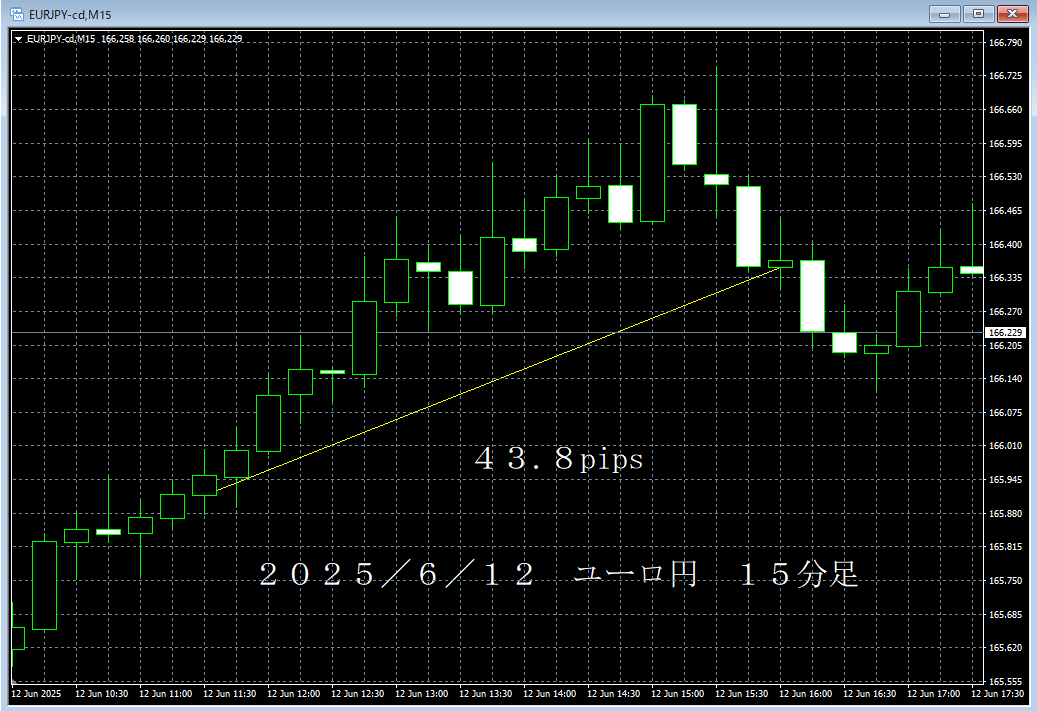Select the EURJPY-cd,M15 chart title text
1037x711 pixels.
click(x=65, y=14)
